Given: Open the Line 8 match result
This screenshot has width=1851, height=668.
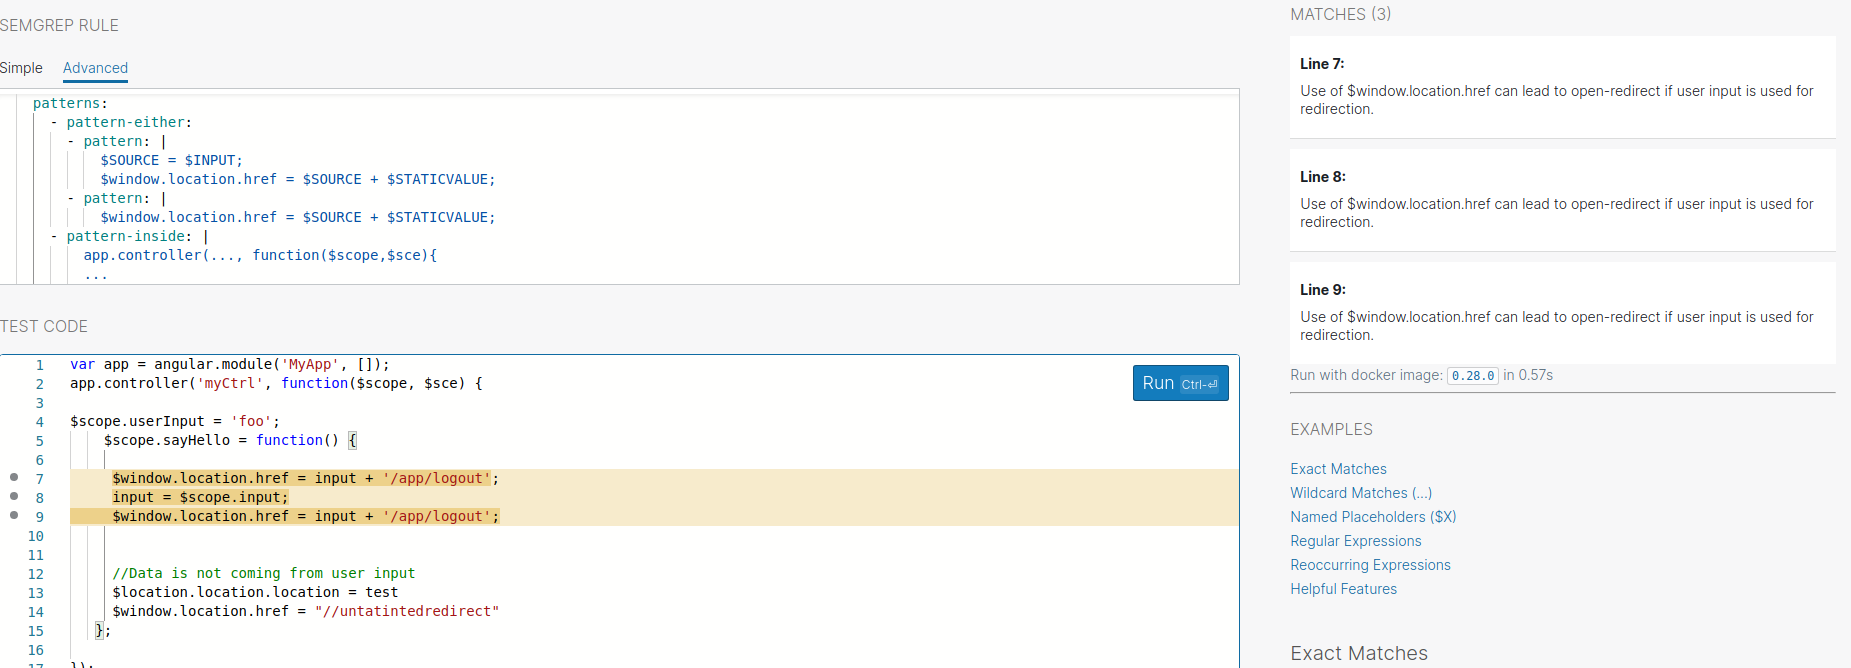Looking at the screenshot, I should tap(1562, 200).
